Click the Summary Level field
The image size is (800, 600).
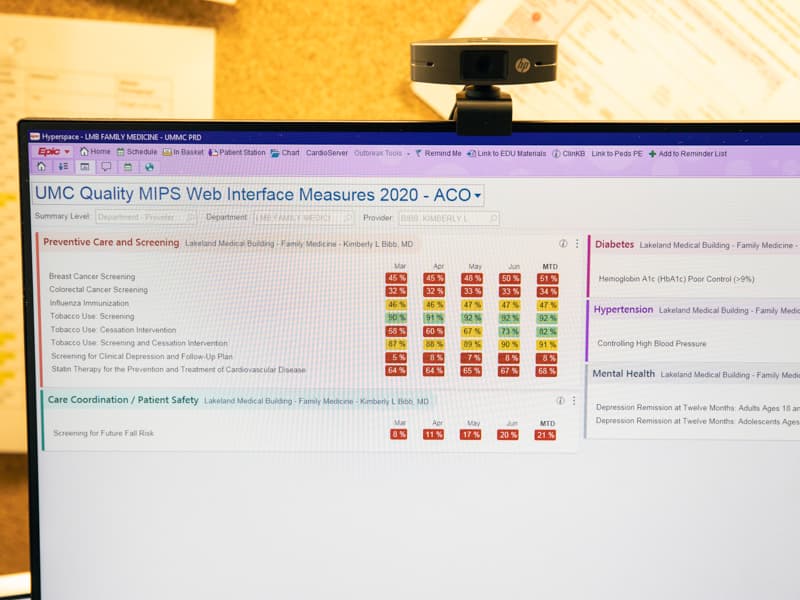point(145,217)
